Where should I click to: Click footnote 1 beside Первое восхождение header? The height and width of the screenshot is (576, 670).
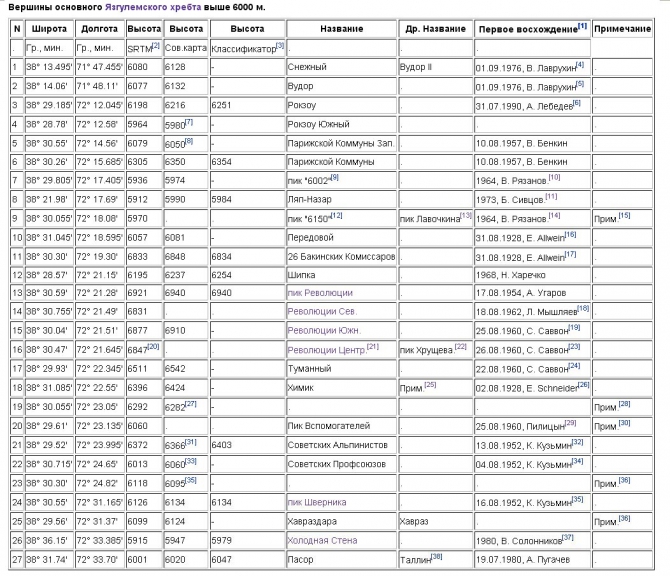[x=582, y=26]
